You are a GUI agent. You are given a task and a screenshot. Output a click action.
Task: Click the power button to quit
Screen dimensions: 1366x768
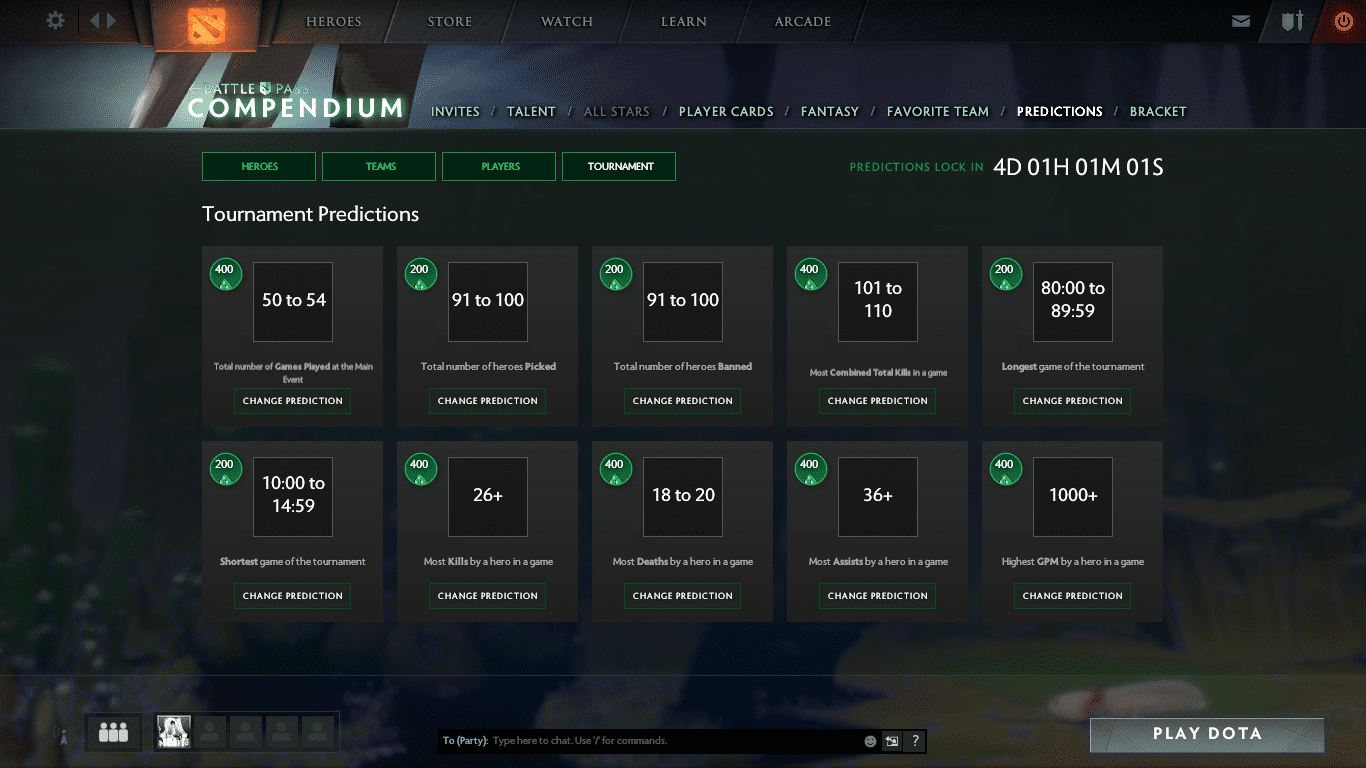click(x=1342, y=20)
